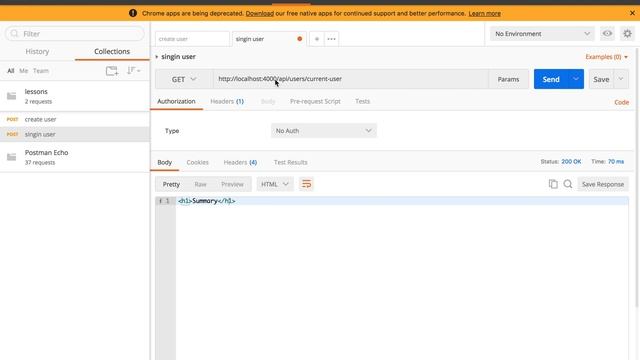The height and width of the screenshot is (360, 640).
Task: Close the Chrome apps deprecation banner
Action: [632, 13]
